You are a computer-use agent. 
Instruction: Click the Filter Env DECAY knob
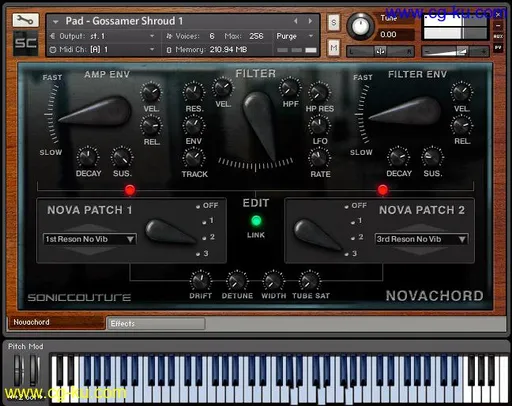point(398,157)
